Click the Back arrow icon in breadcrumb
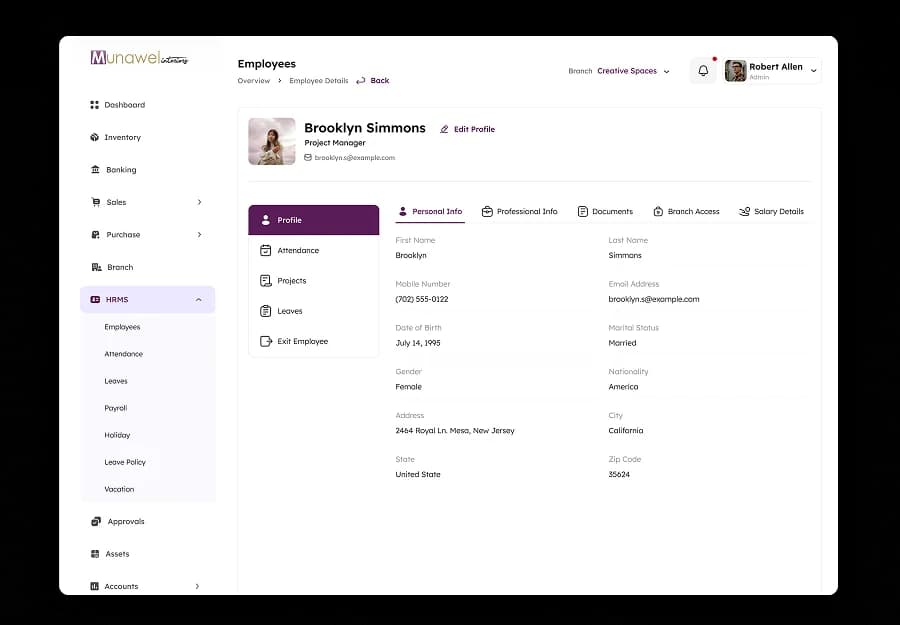 pos(360,80)
